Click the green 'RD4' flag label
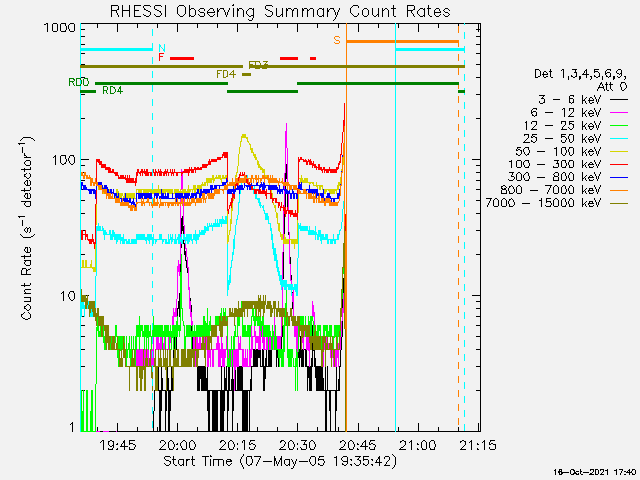 (x=112, y=91)
